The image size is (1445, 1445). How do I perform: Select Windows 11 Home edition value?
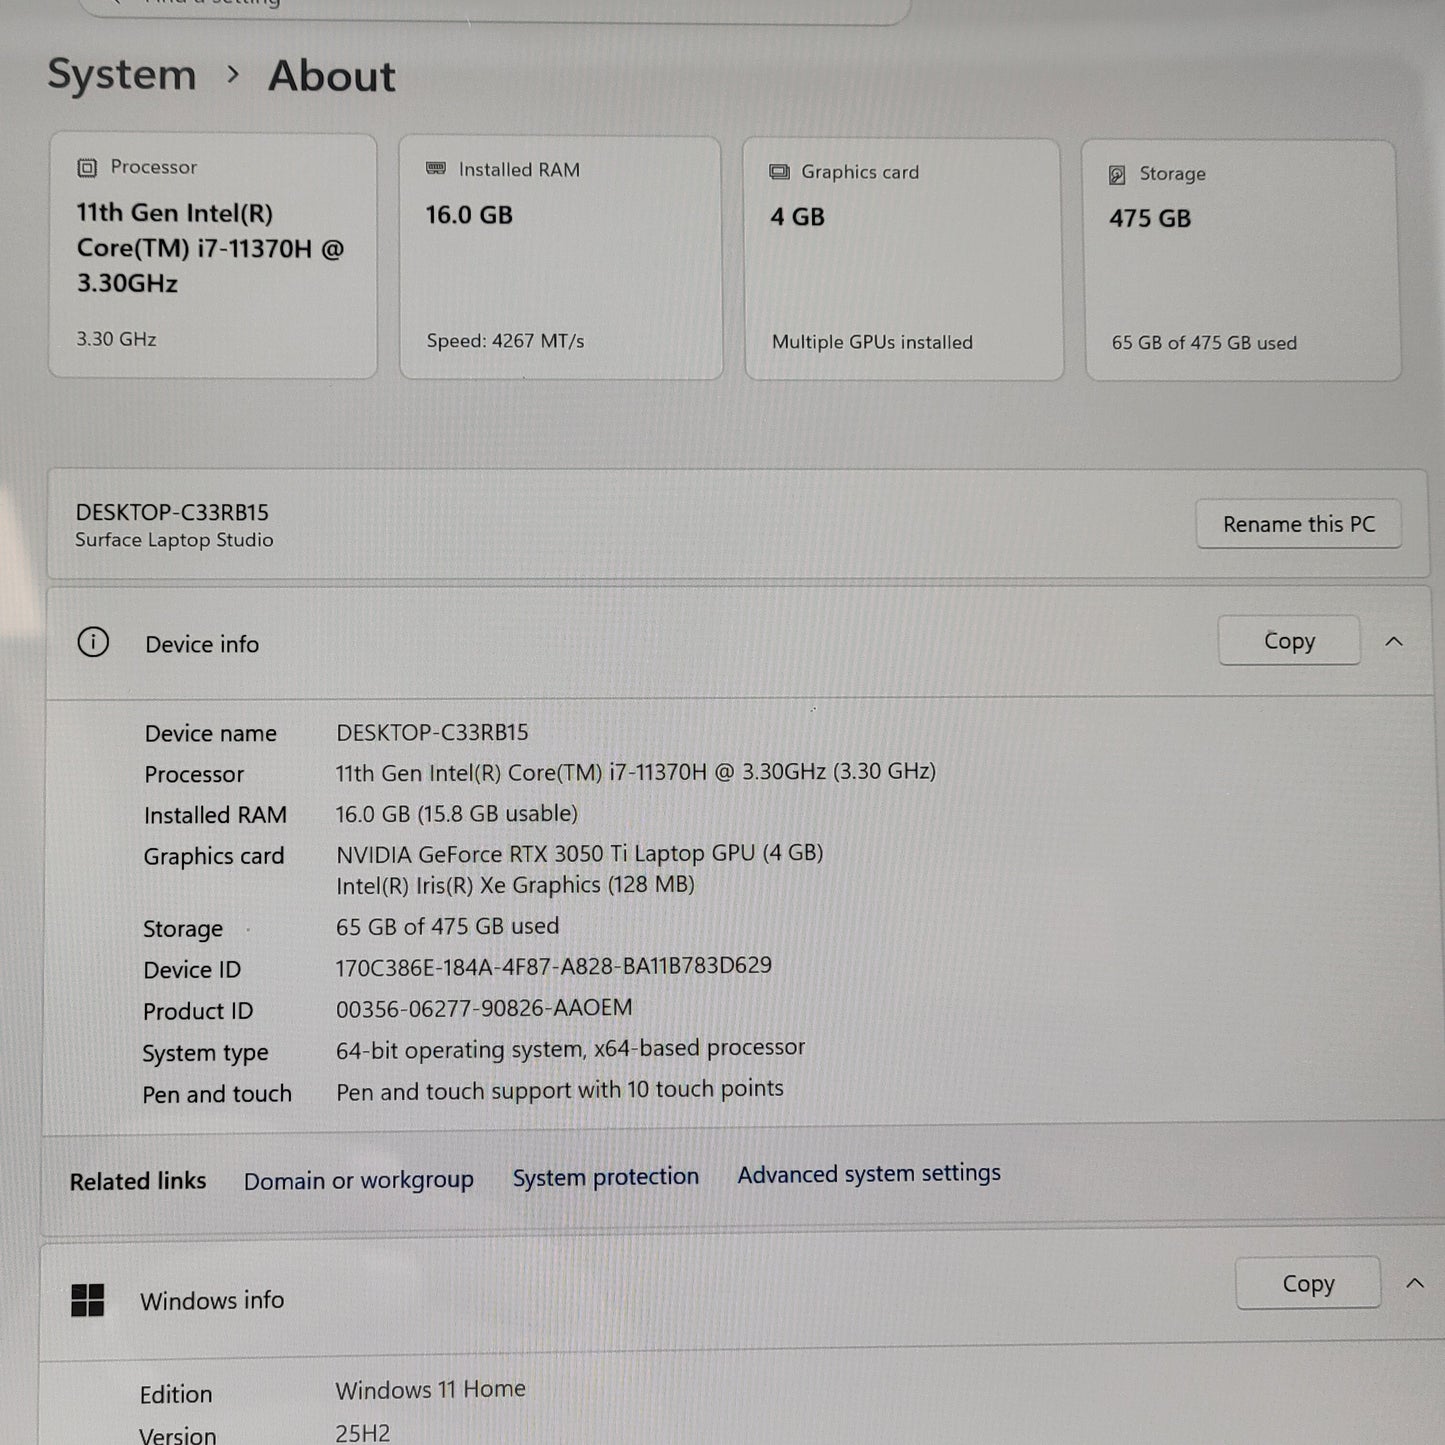point(430,1390)
